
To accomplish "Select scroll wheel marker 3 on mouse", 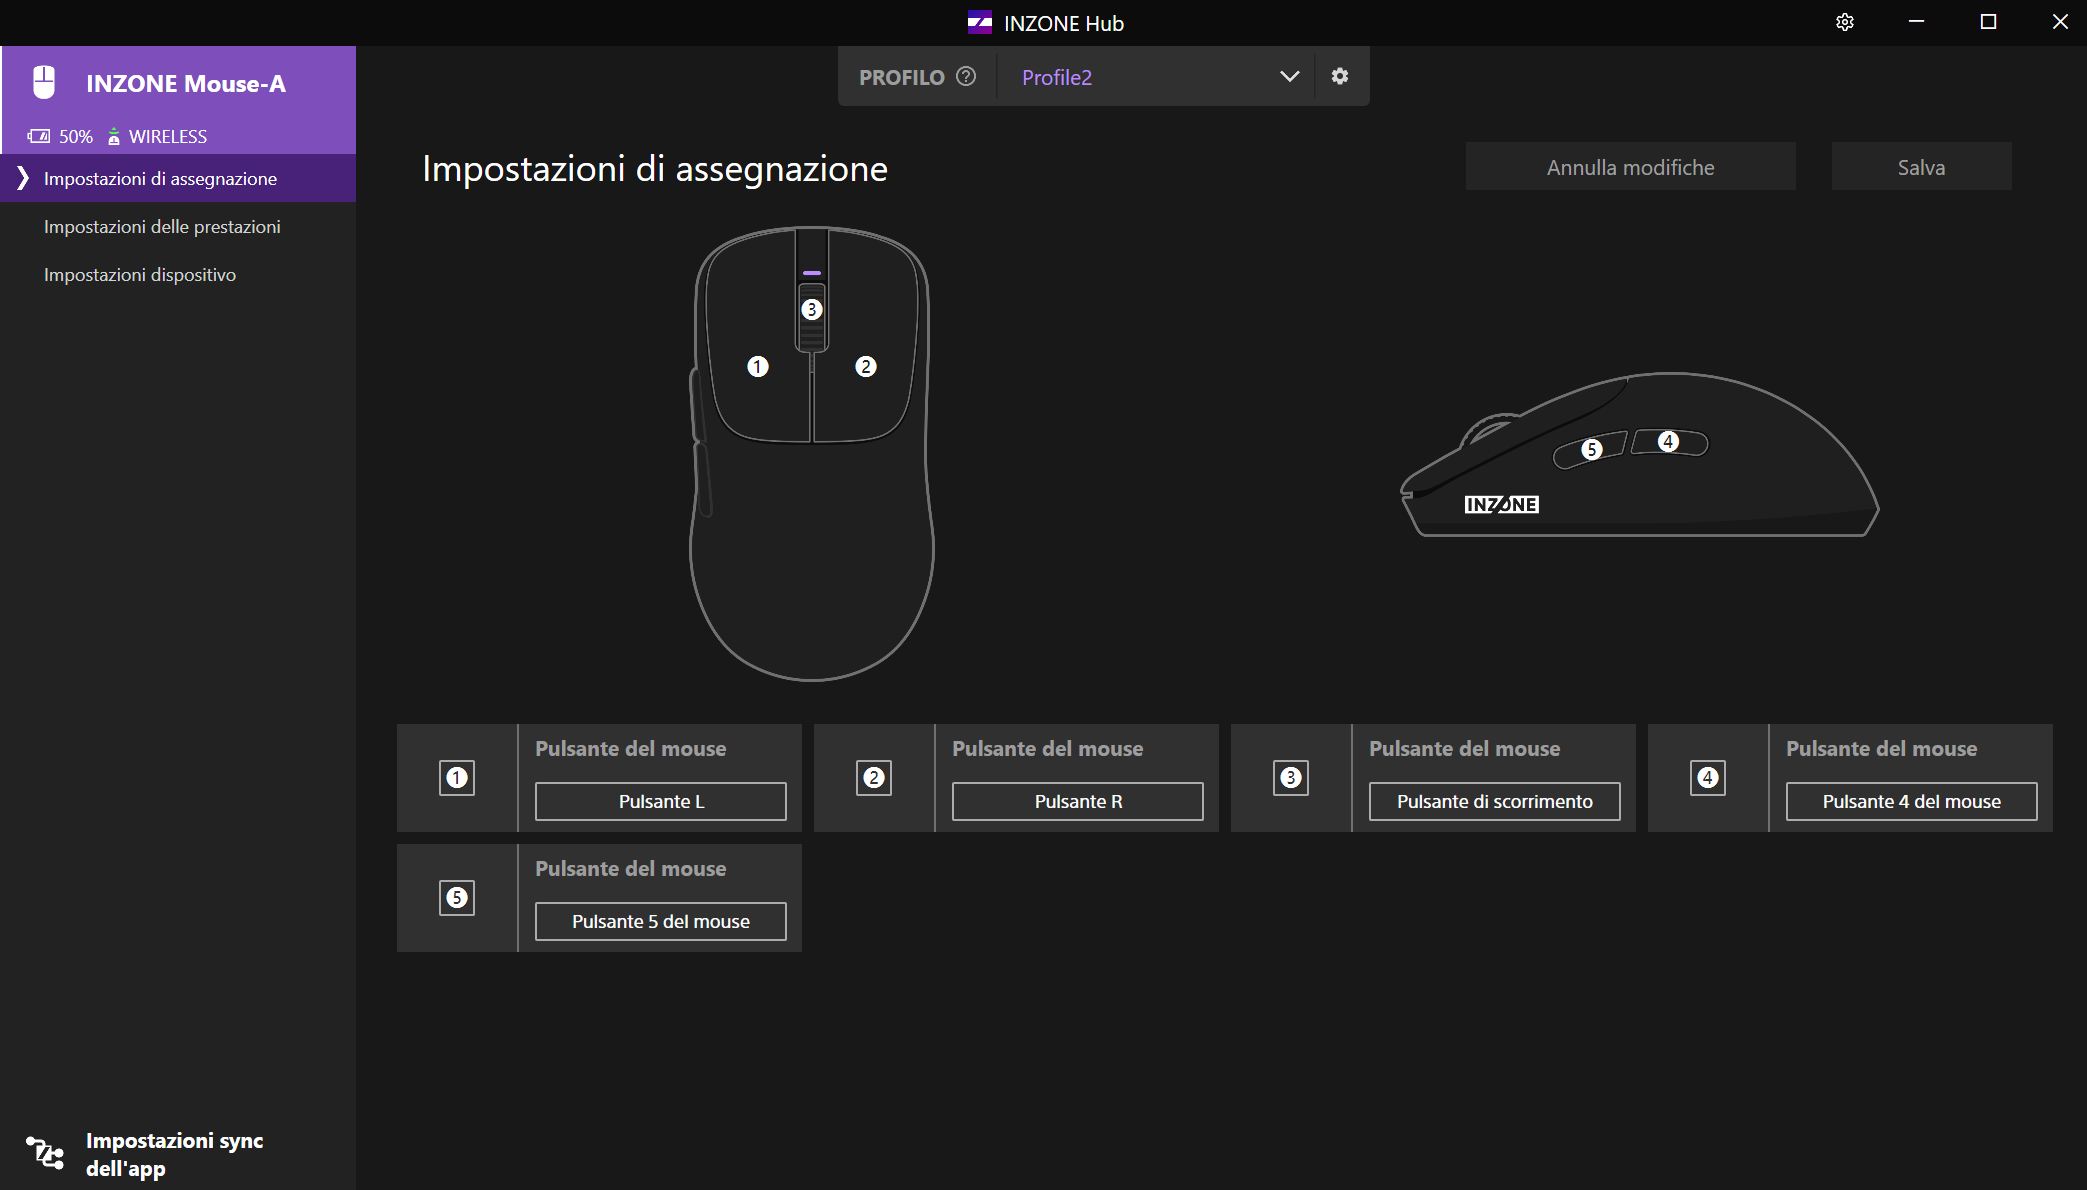I will (x=812, y=310).
